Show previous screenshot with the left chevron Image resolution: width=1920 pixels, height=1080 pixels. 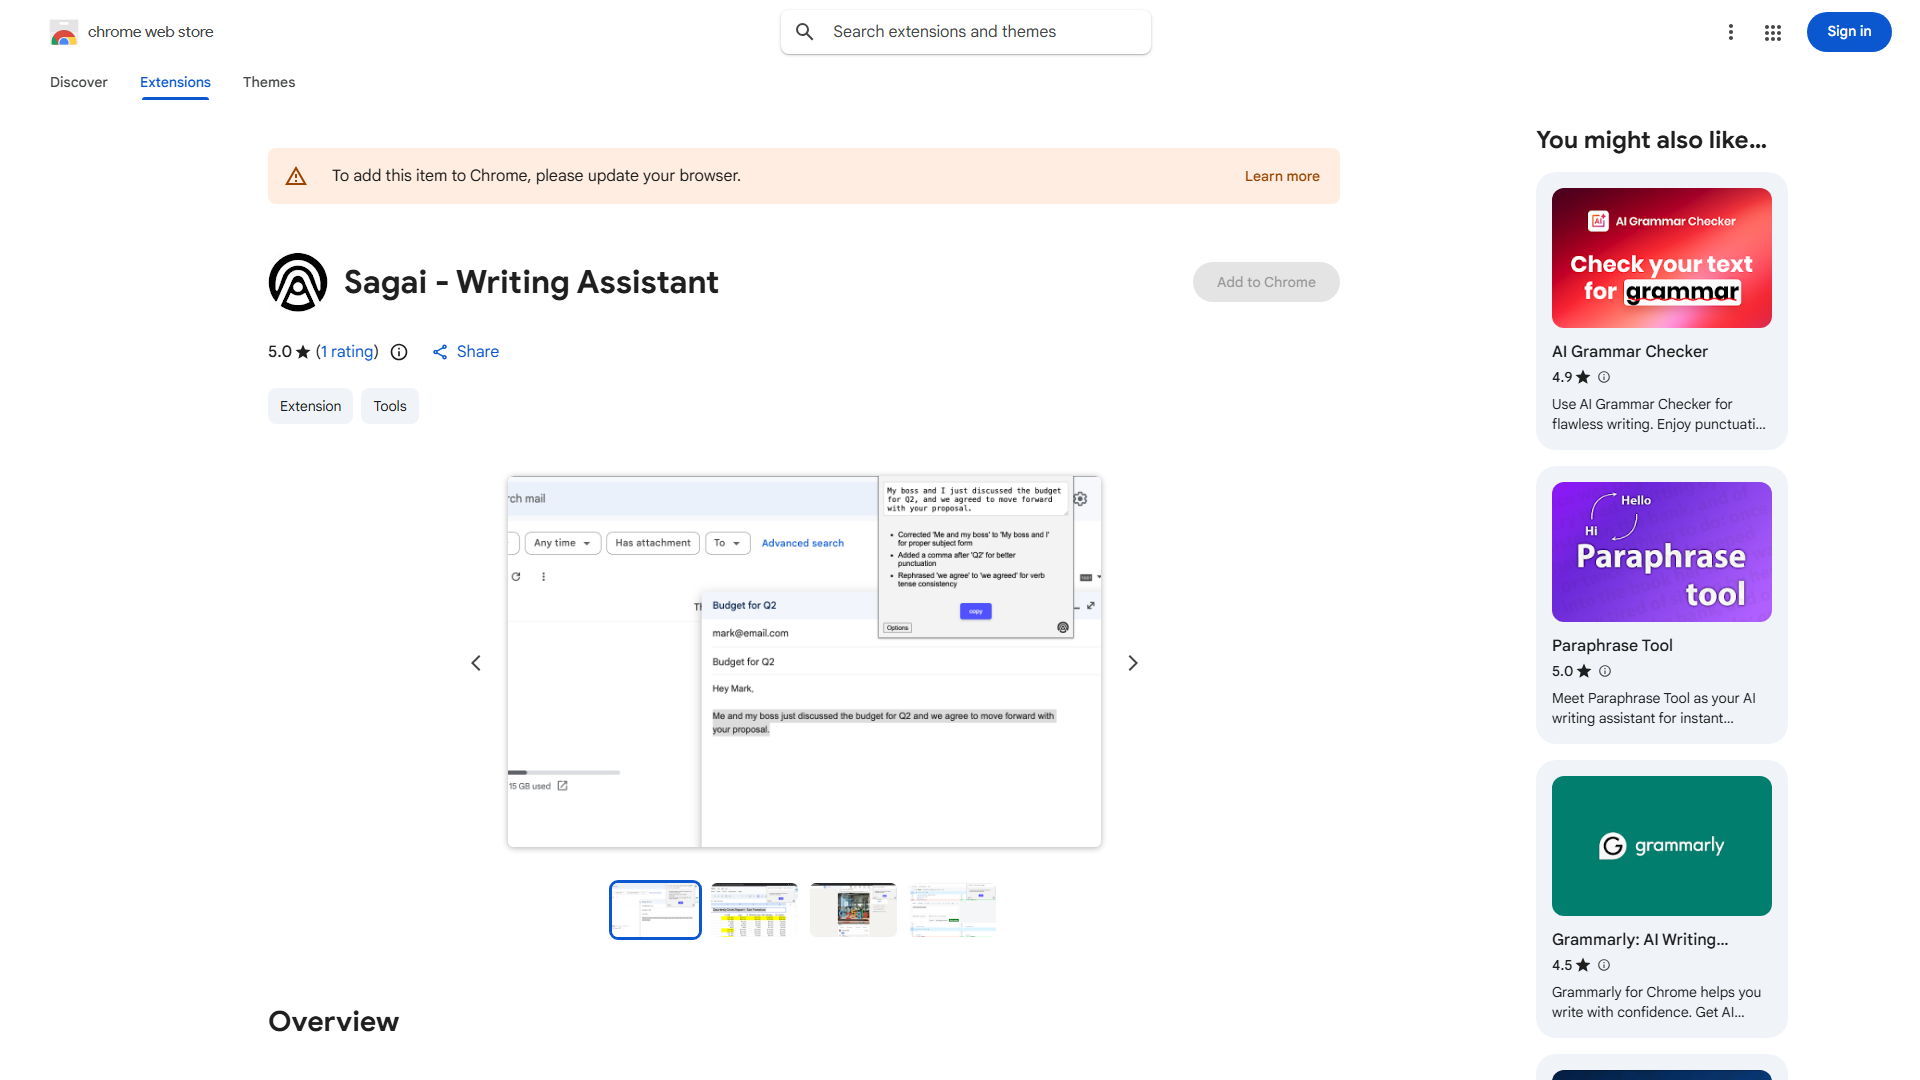[x=476, y=663]
